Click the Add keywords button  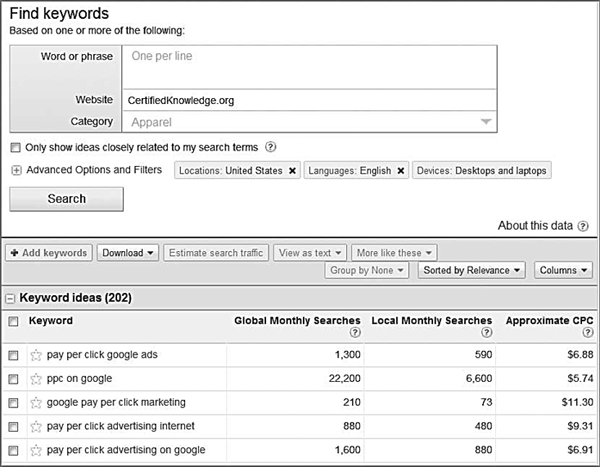(49, 253)
